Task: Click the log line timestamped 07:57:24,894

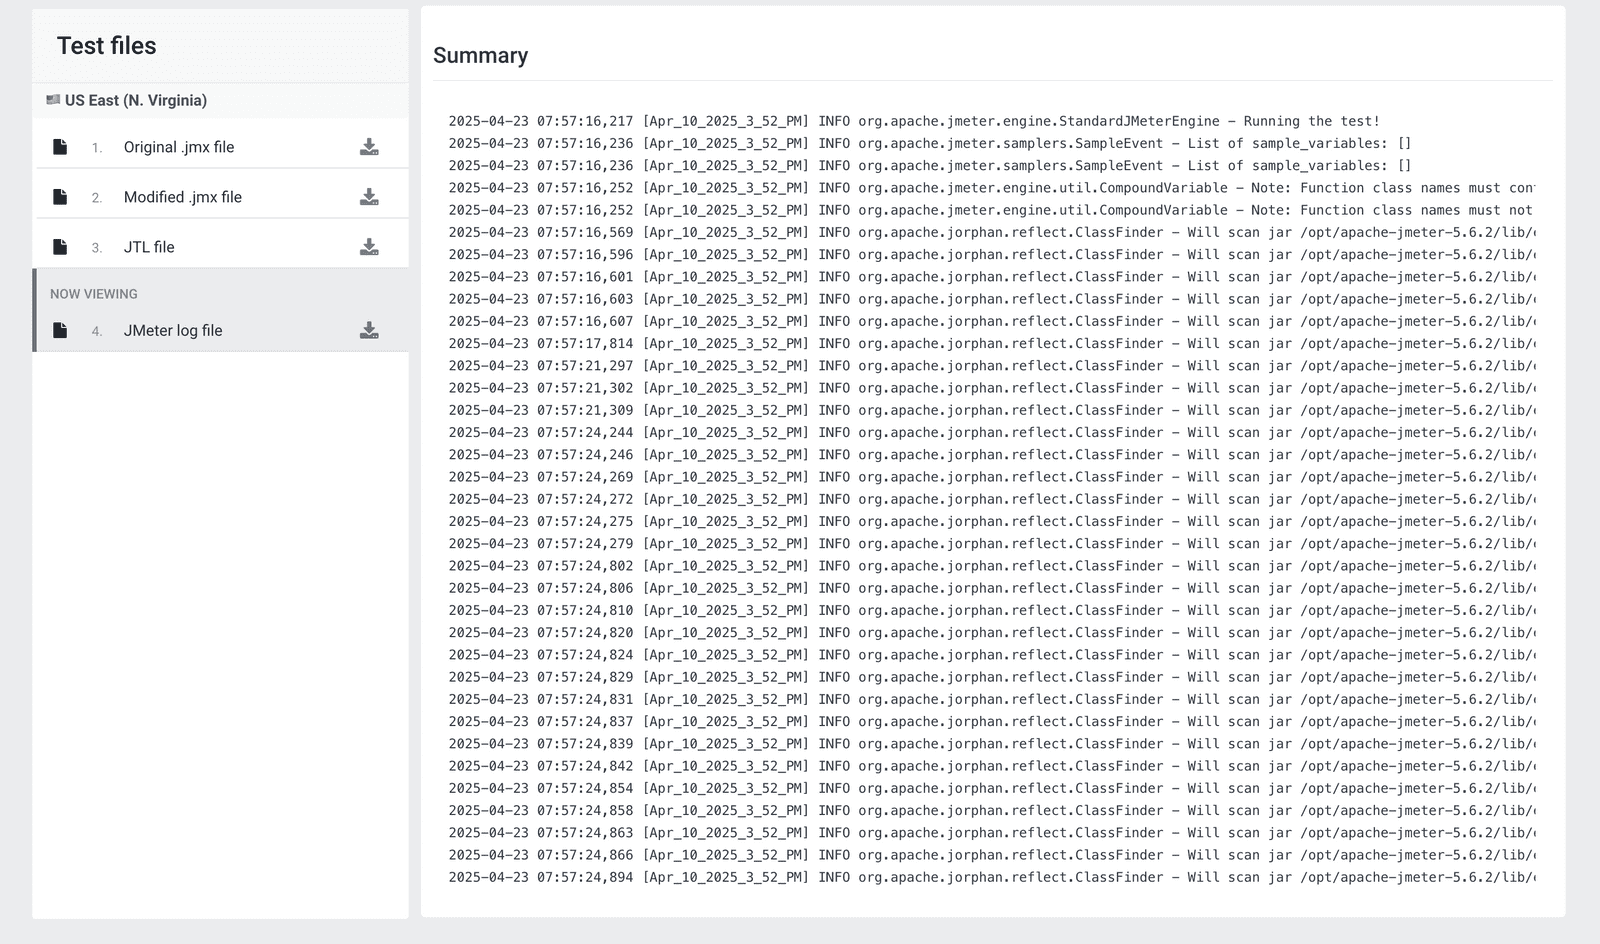Action: (x=990, y=877)
